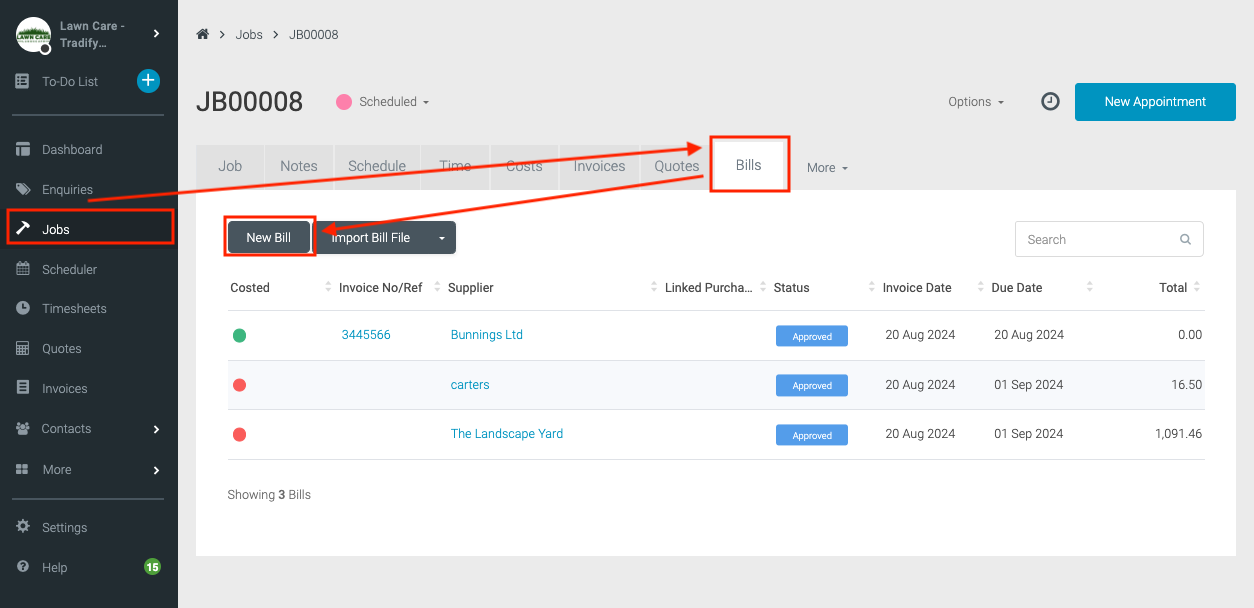The image size is (1254, 608).
Task: Open the activity history clock icon
Action: pos(1049,101)
